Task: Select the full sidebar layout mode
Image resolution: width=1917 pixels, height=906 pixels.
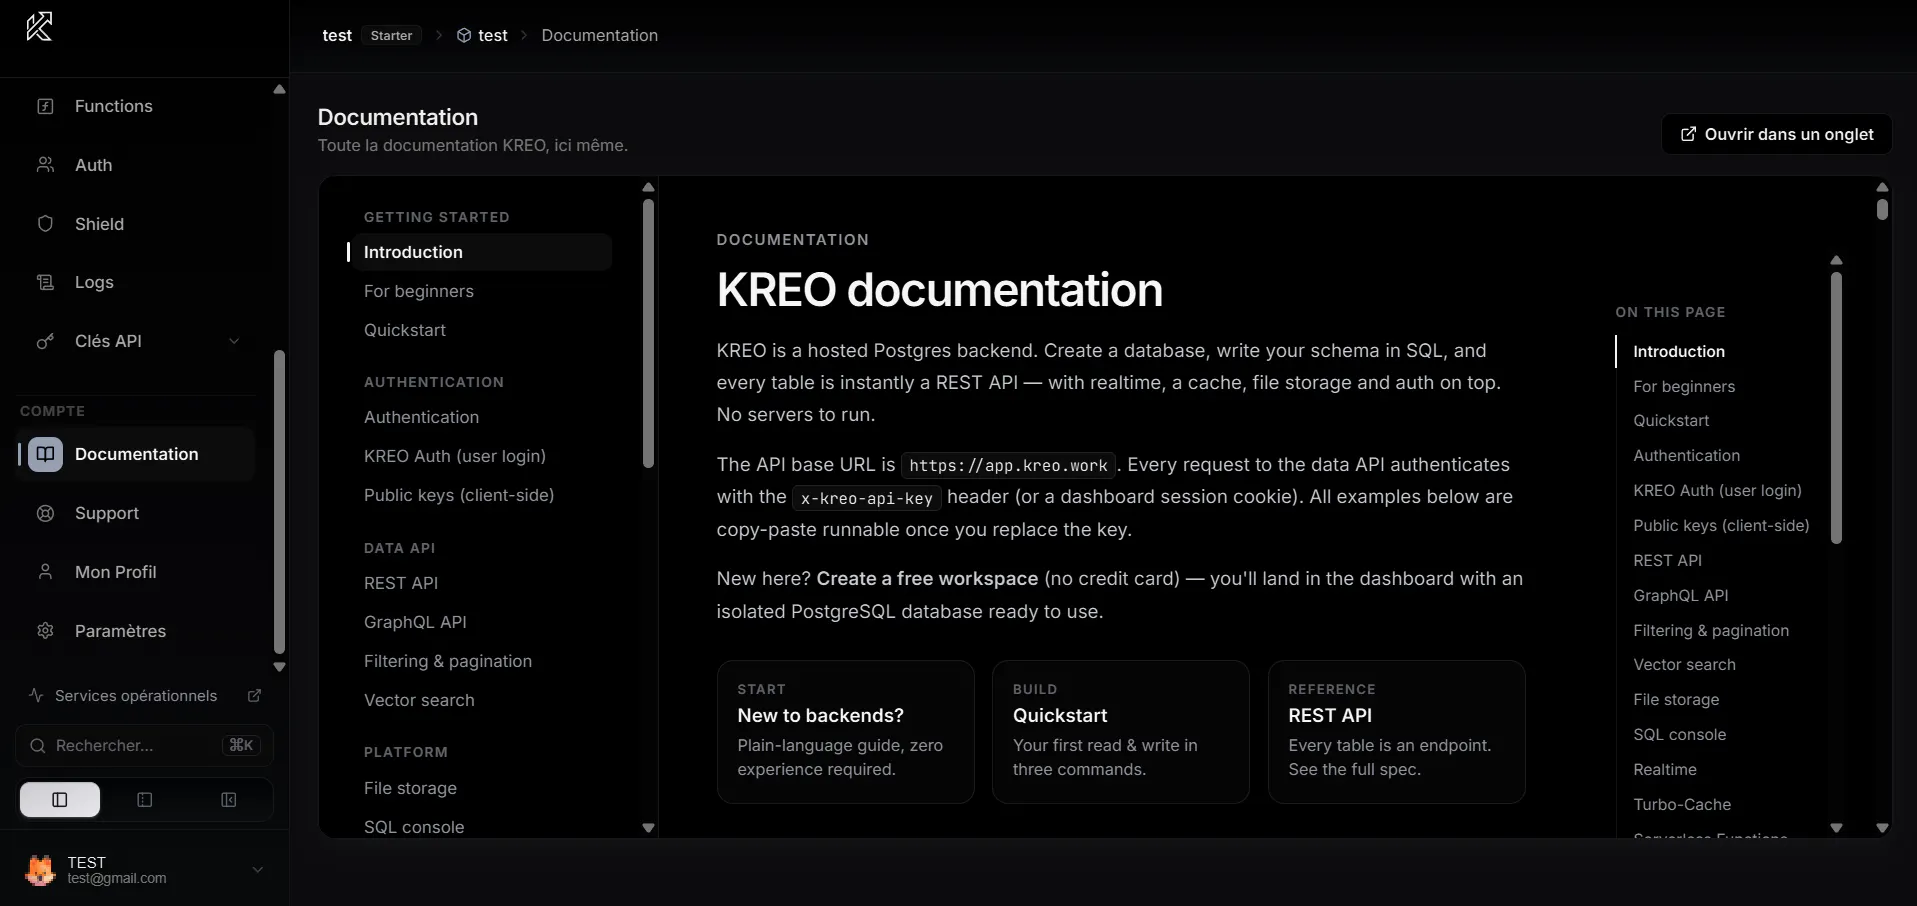Action: 60,800
